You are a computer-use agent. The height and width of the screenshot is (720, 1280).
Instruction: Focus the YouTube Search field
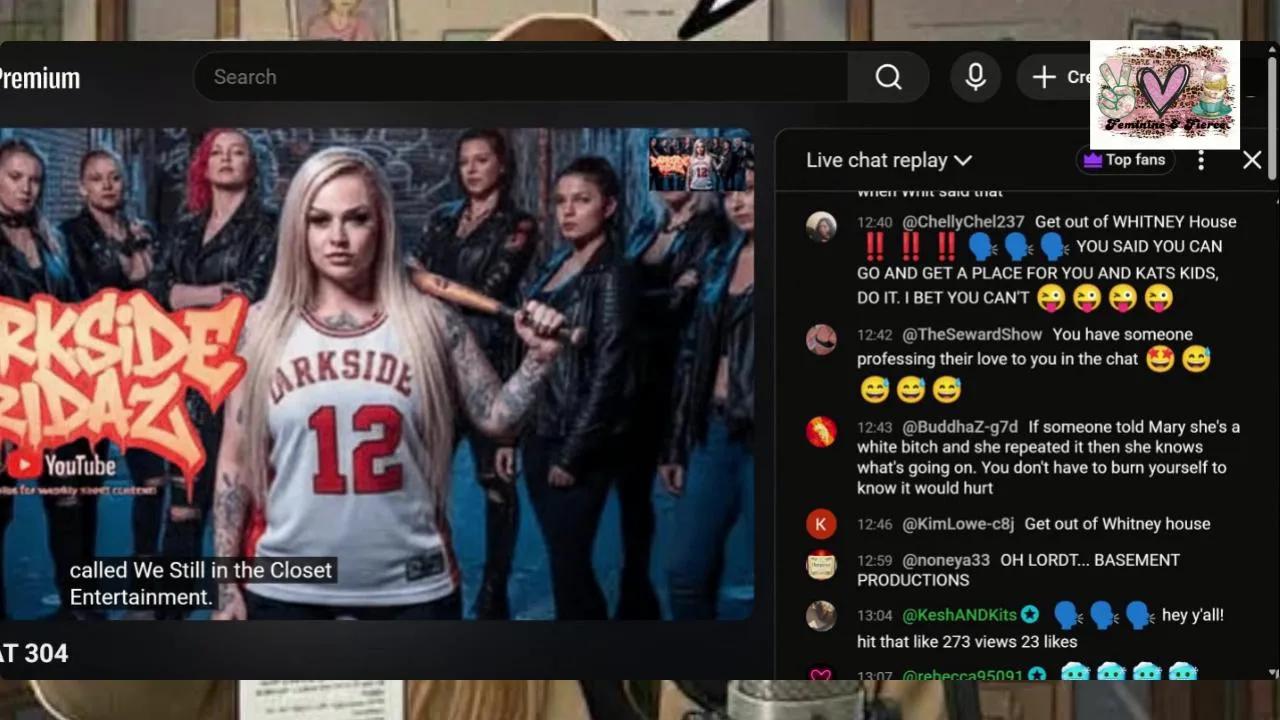click(521, 77)
